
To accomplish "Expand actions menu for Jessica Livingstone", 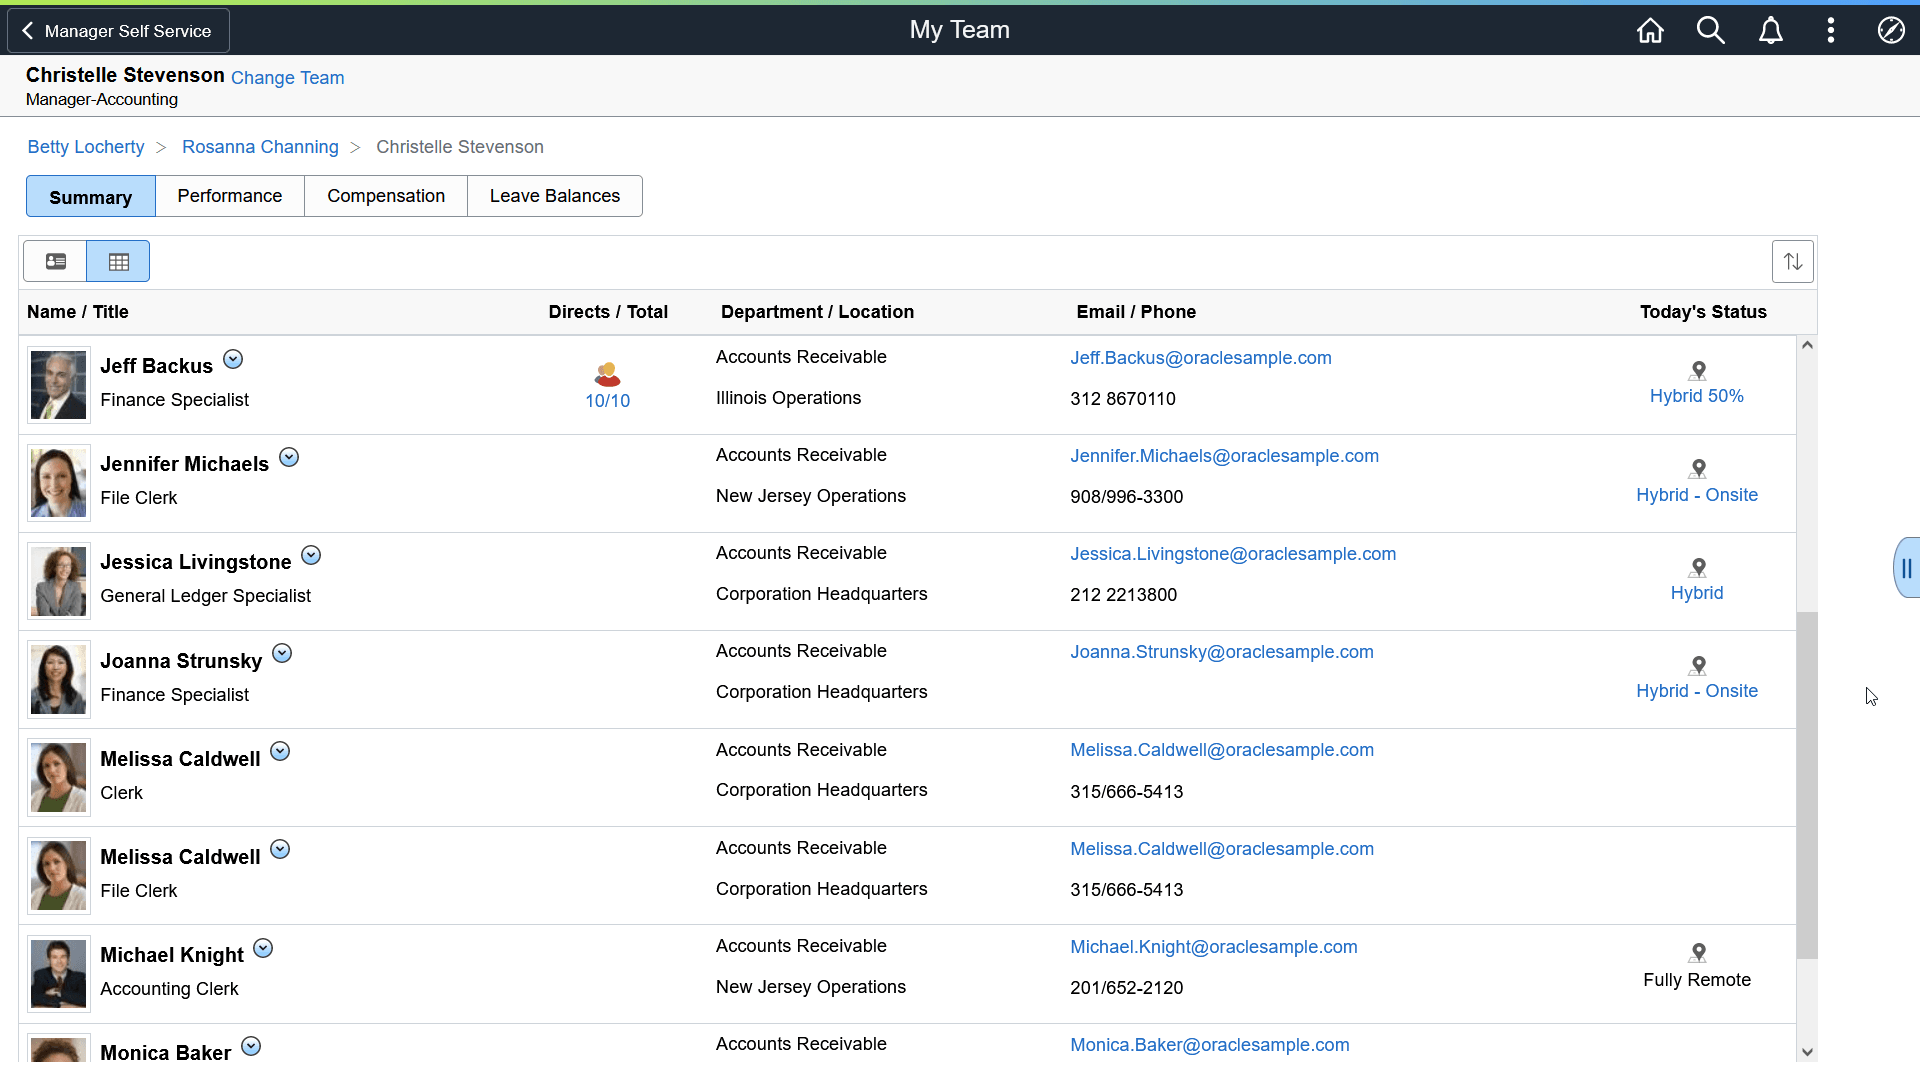I will point(311,555).
